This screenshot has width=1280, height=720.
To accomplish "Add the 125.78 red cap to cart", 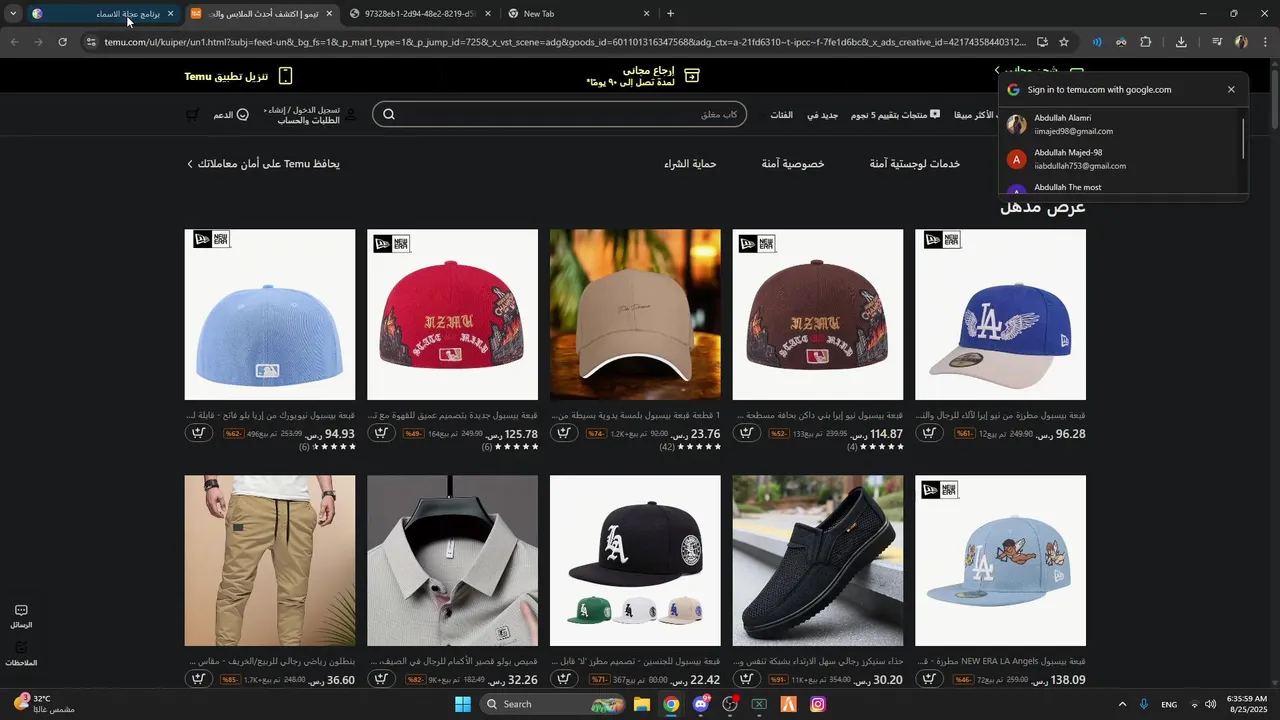I will [x=381, y=433].
